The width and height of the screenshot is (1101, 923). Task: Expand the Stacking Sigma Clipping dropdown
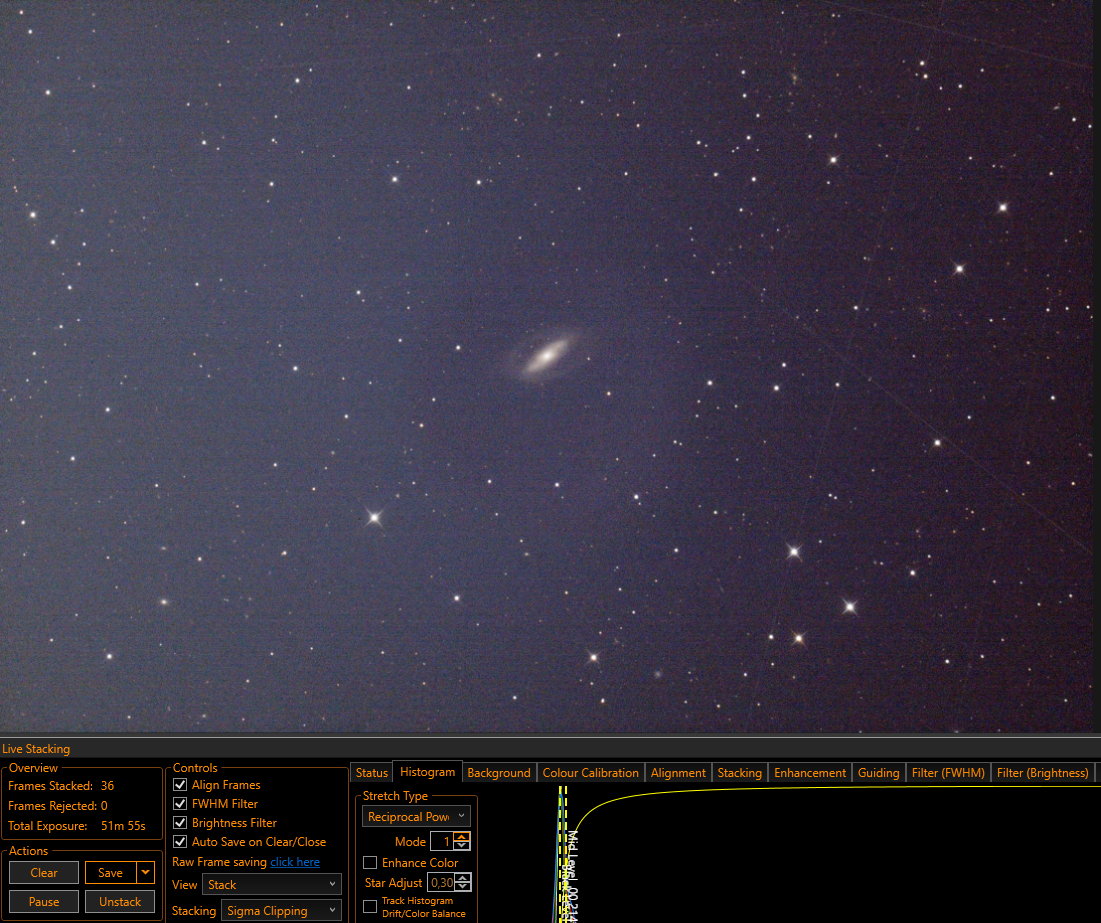(281, 910)
